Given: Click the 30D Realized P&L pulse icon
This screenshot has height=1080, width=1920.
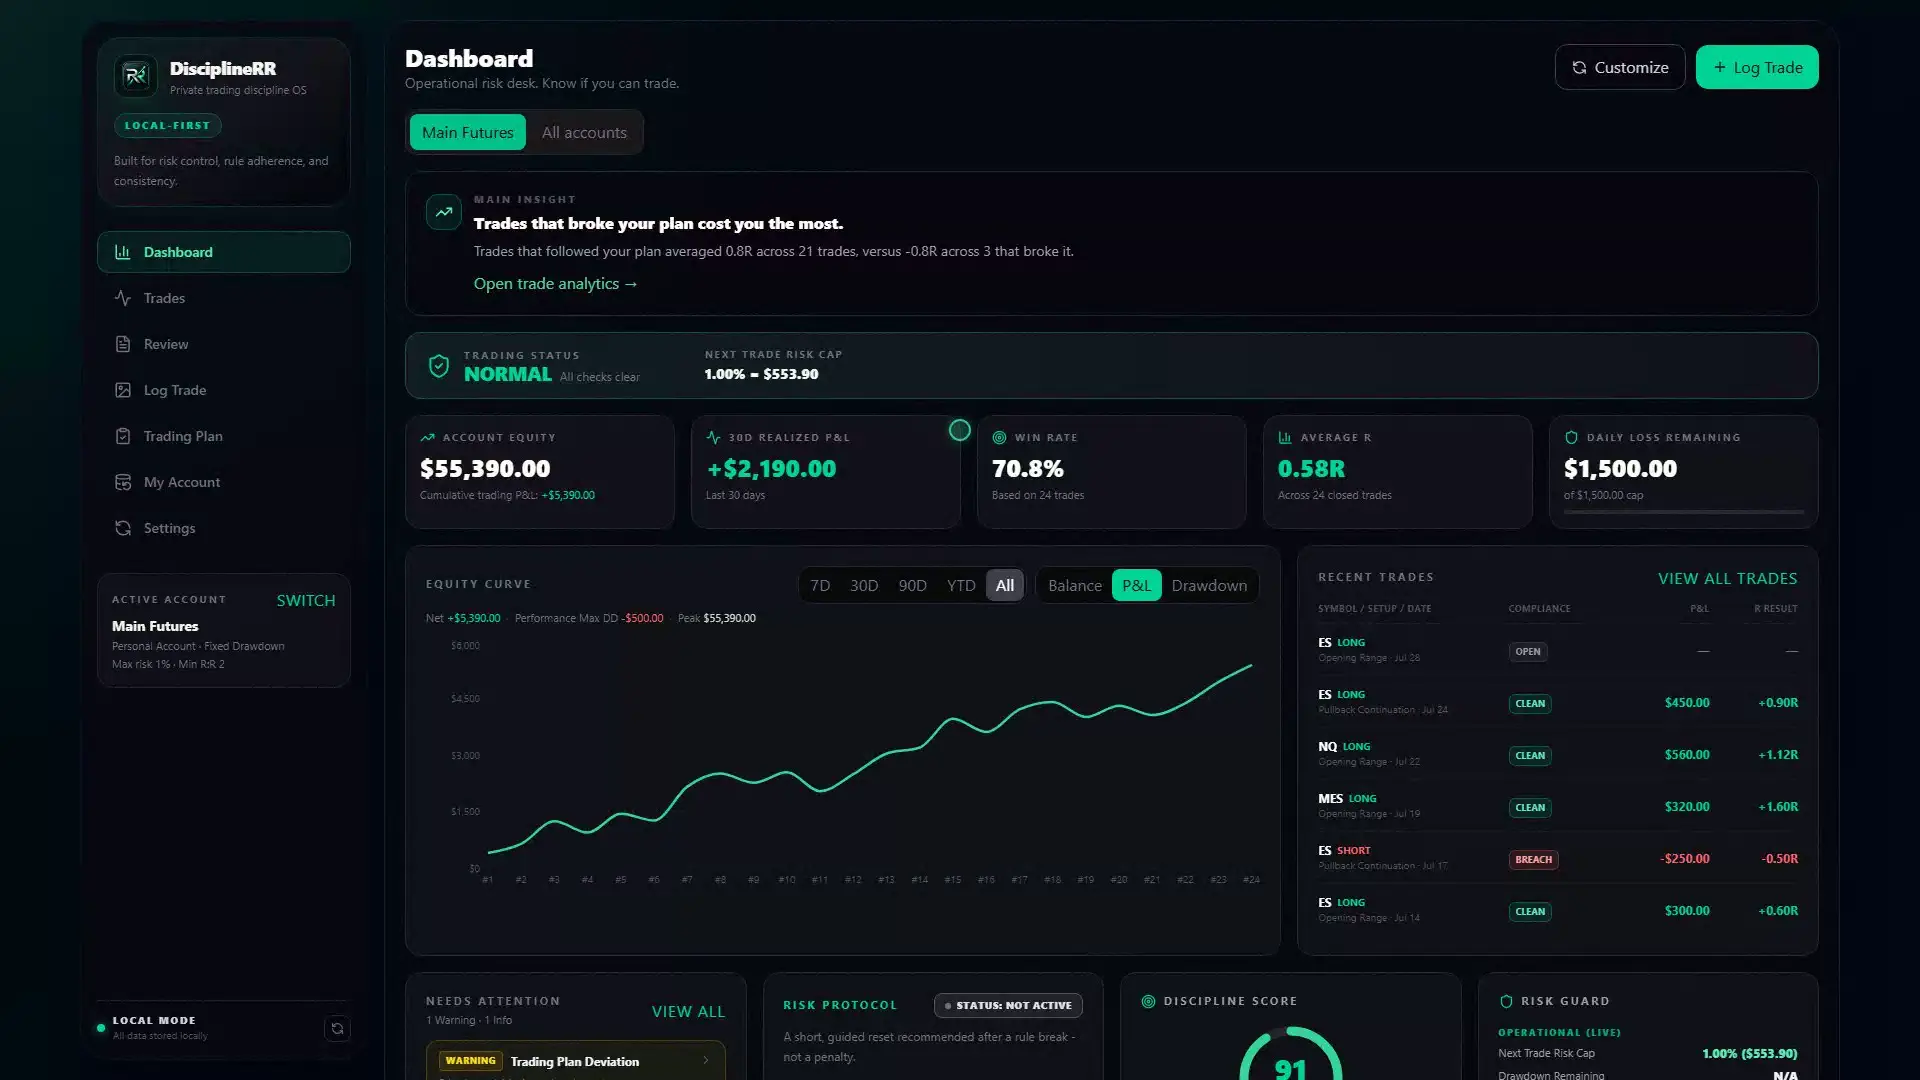Looking at the screenshot, I should 713,437.
